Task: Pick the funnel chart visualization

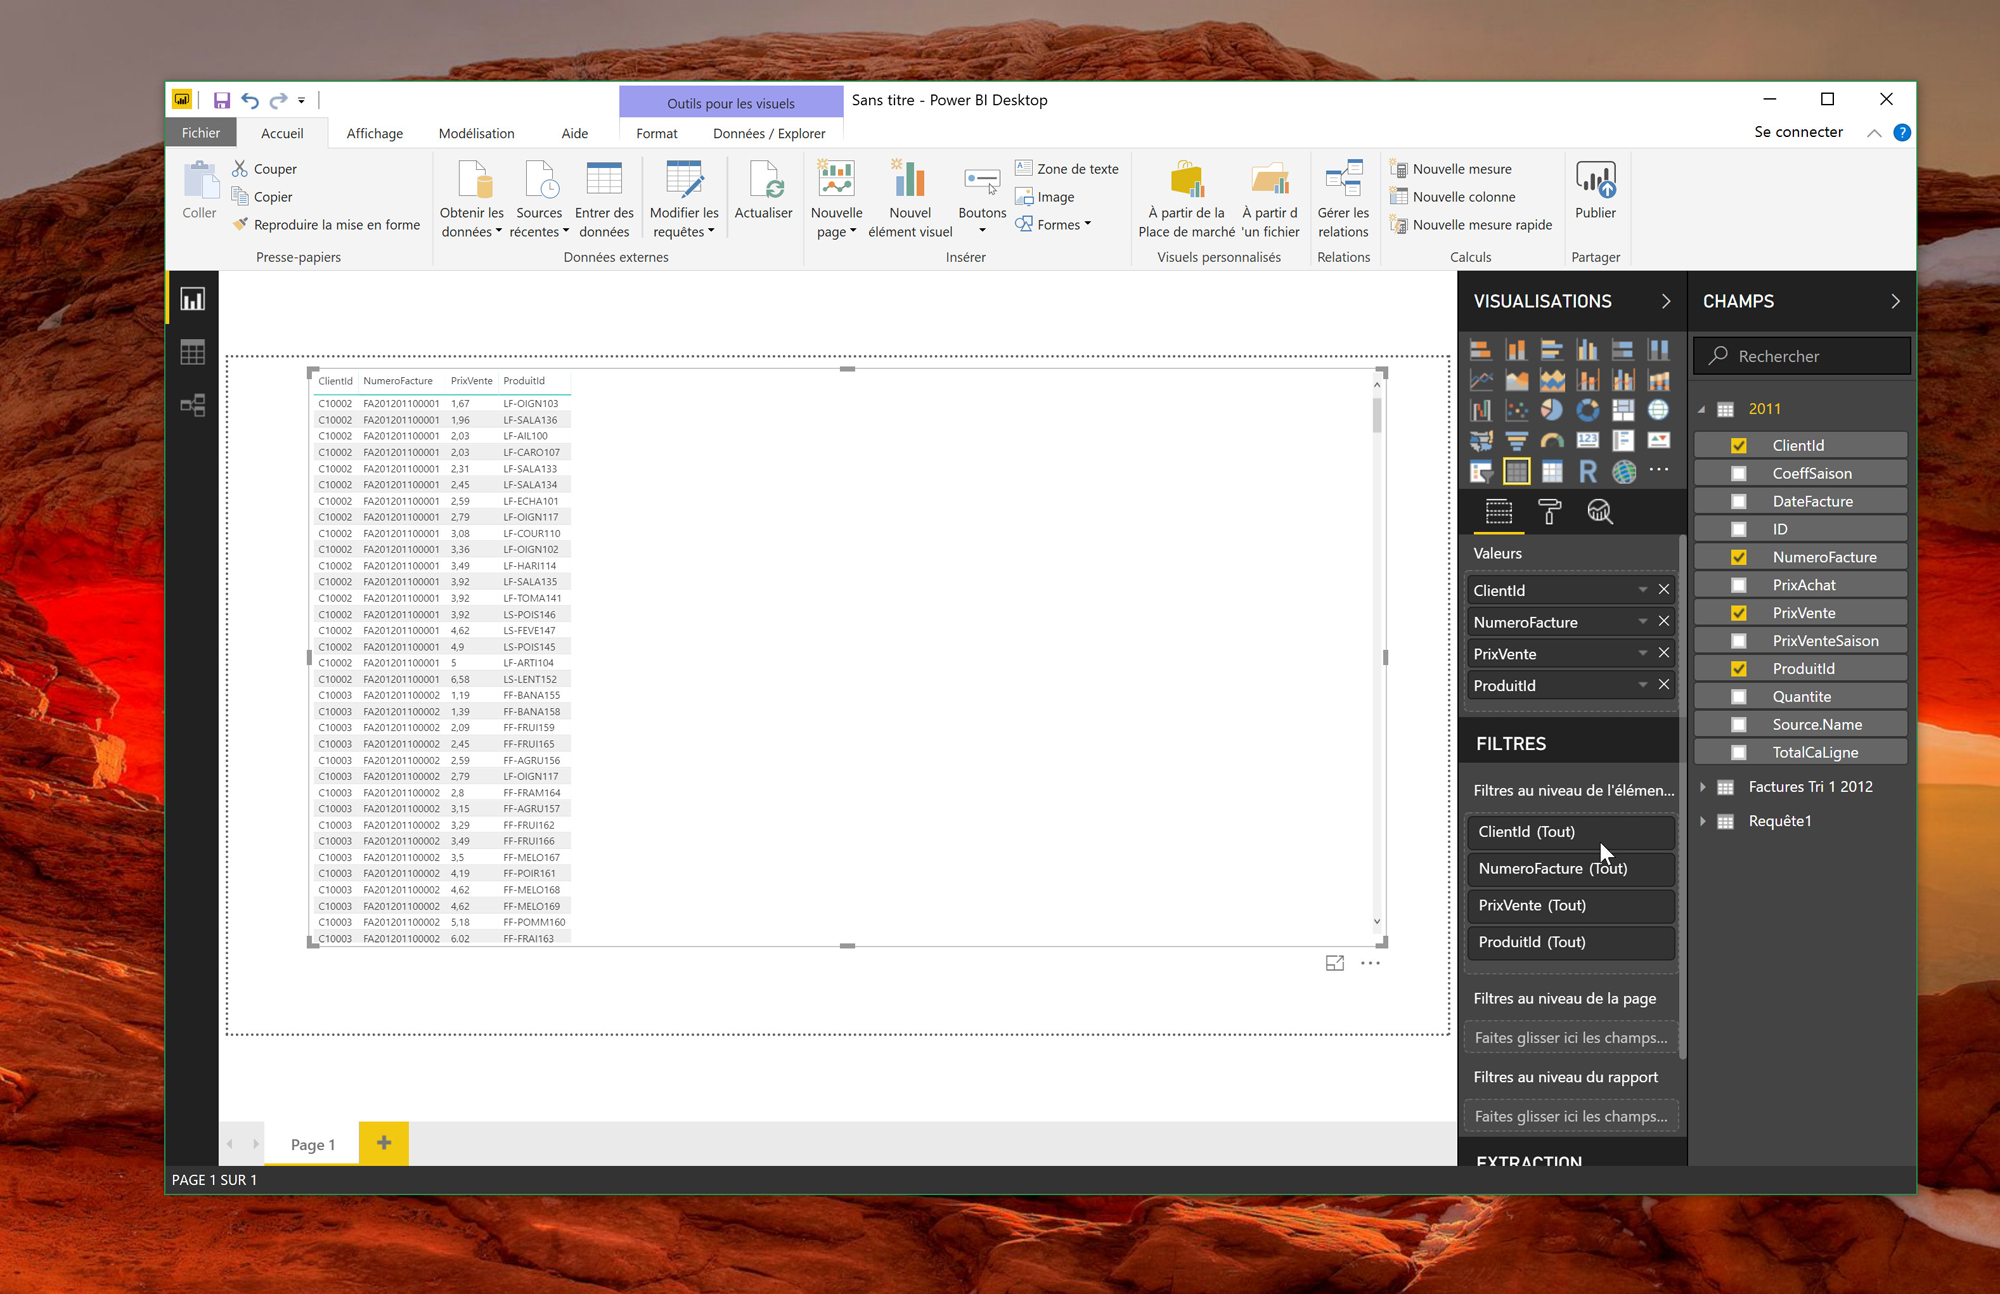Action: point(1516,441)
